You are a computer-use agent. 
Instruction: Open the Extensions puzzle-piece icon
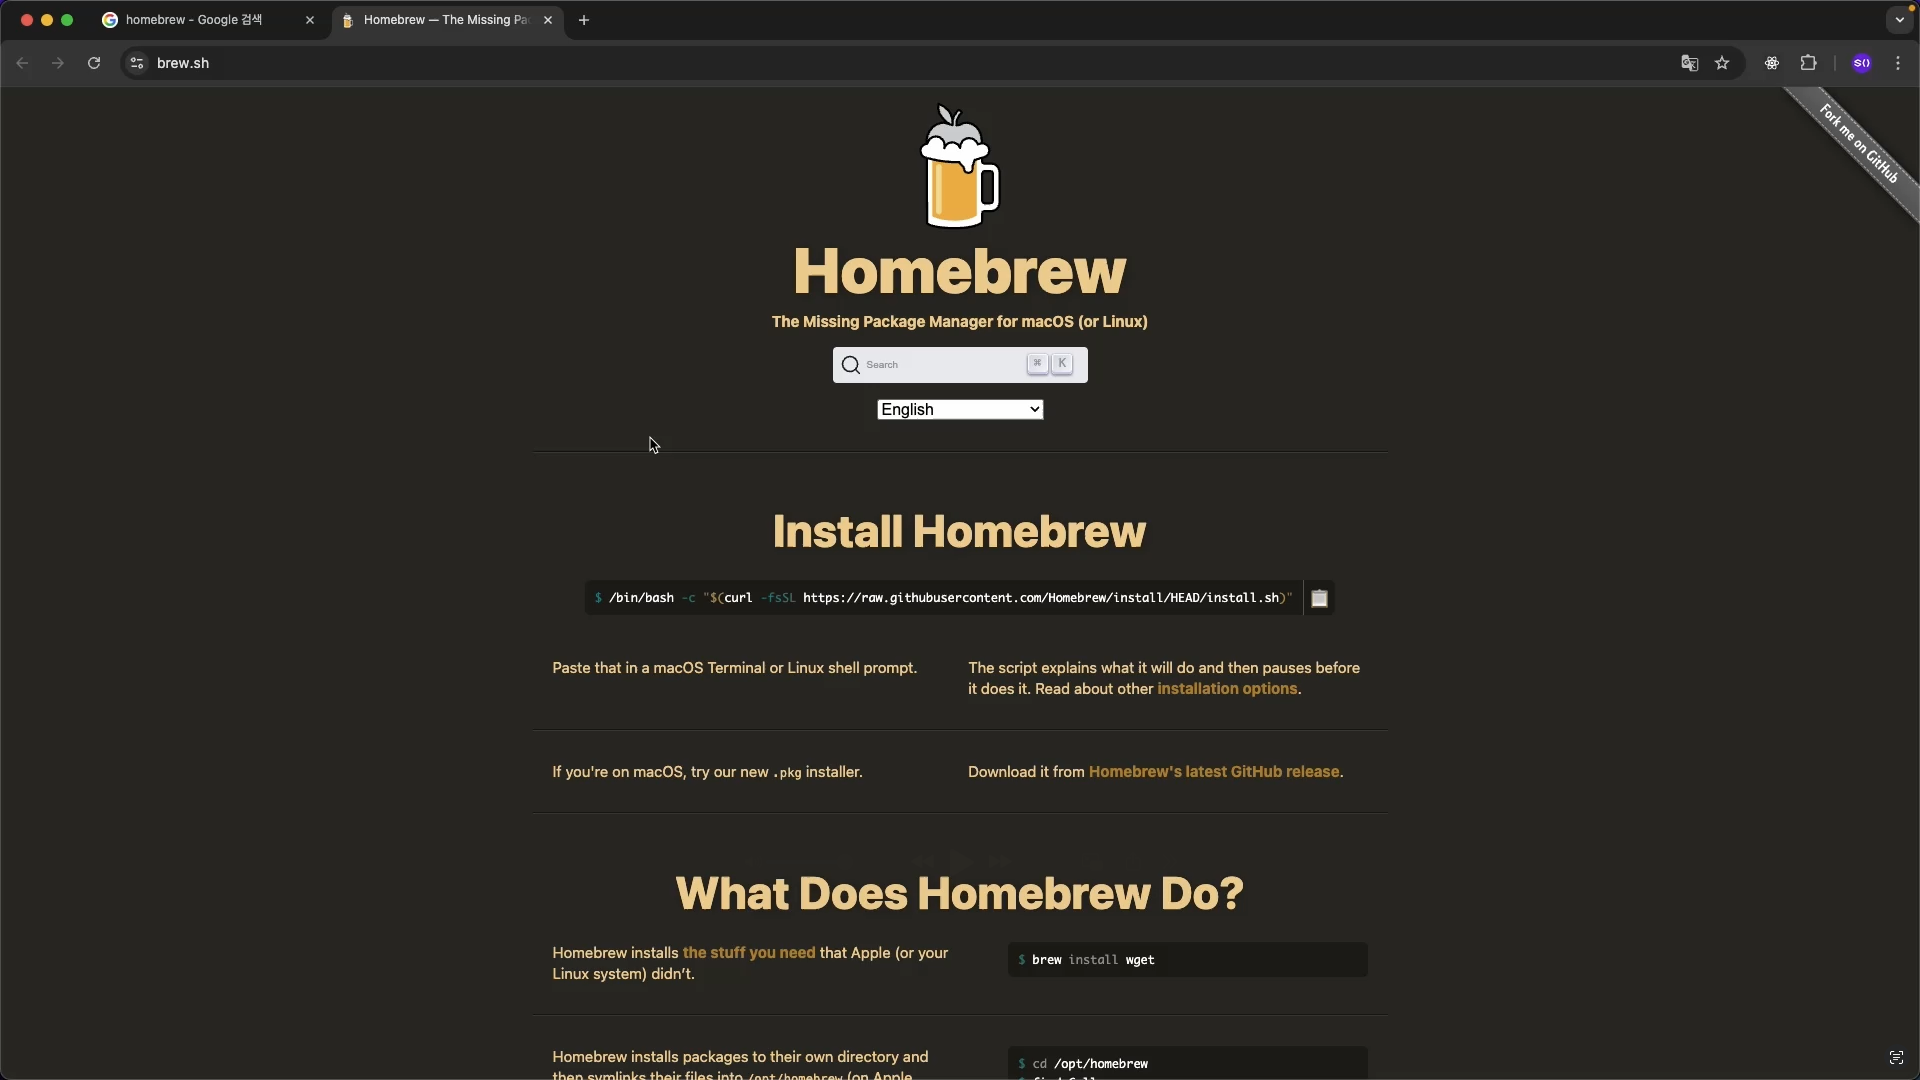[x=1808, y=63]
